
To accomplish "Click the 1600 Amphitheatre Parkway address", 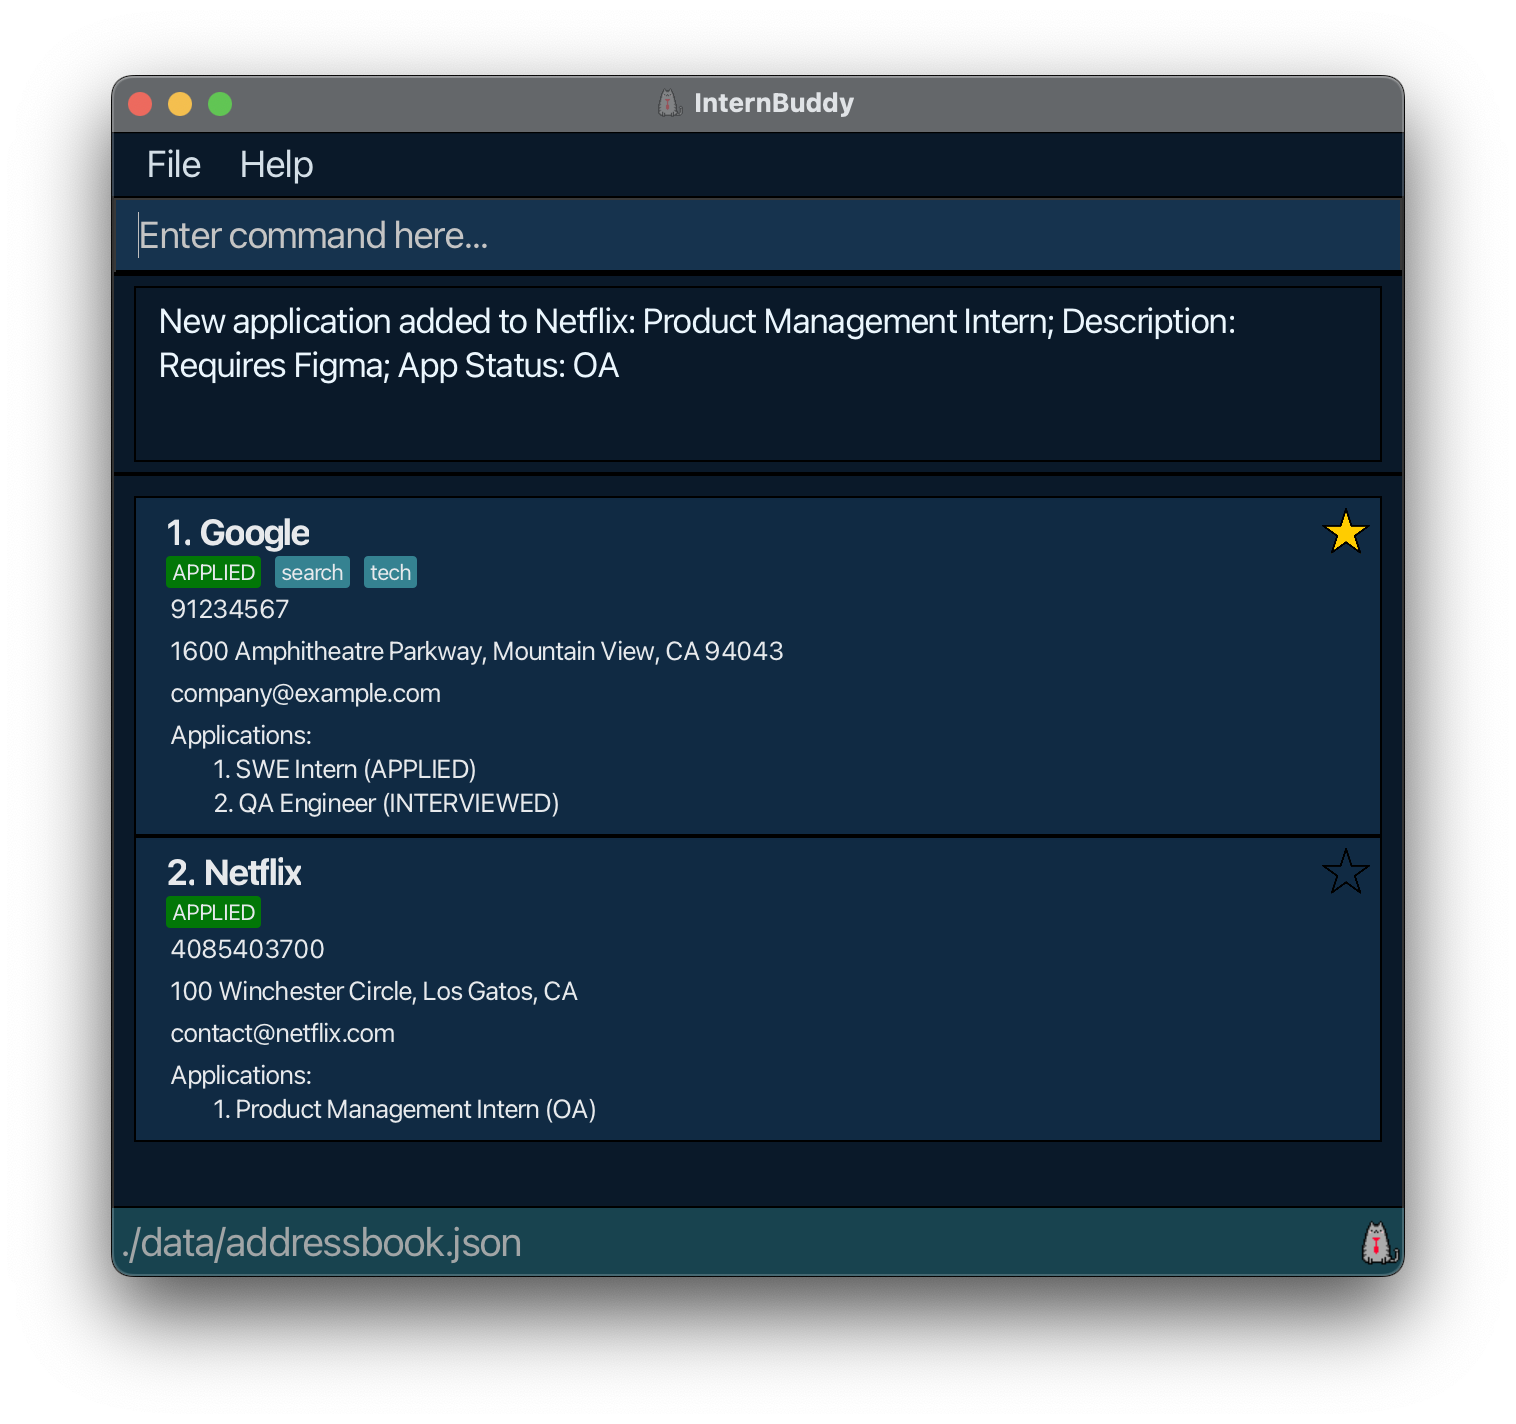I will pyautogui.click(x=477, y=651).
